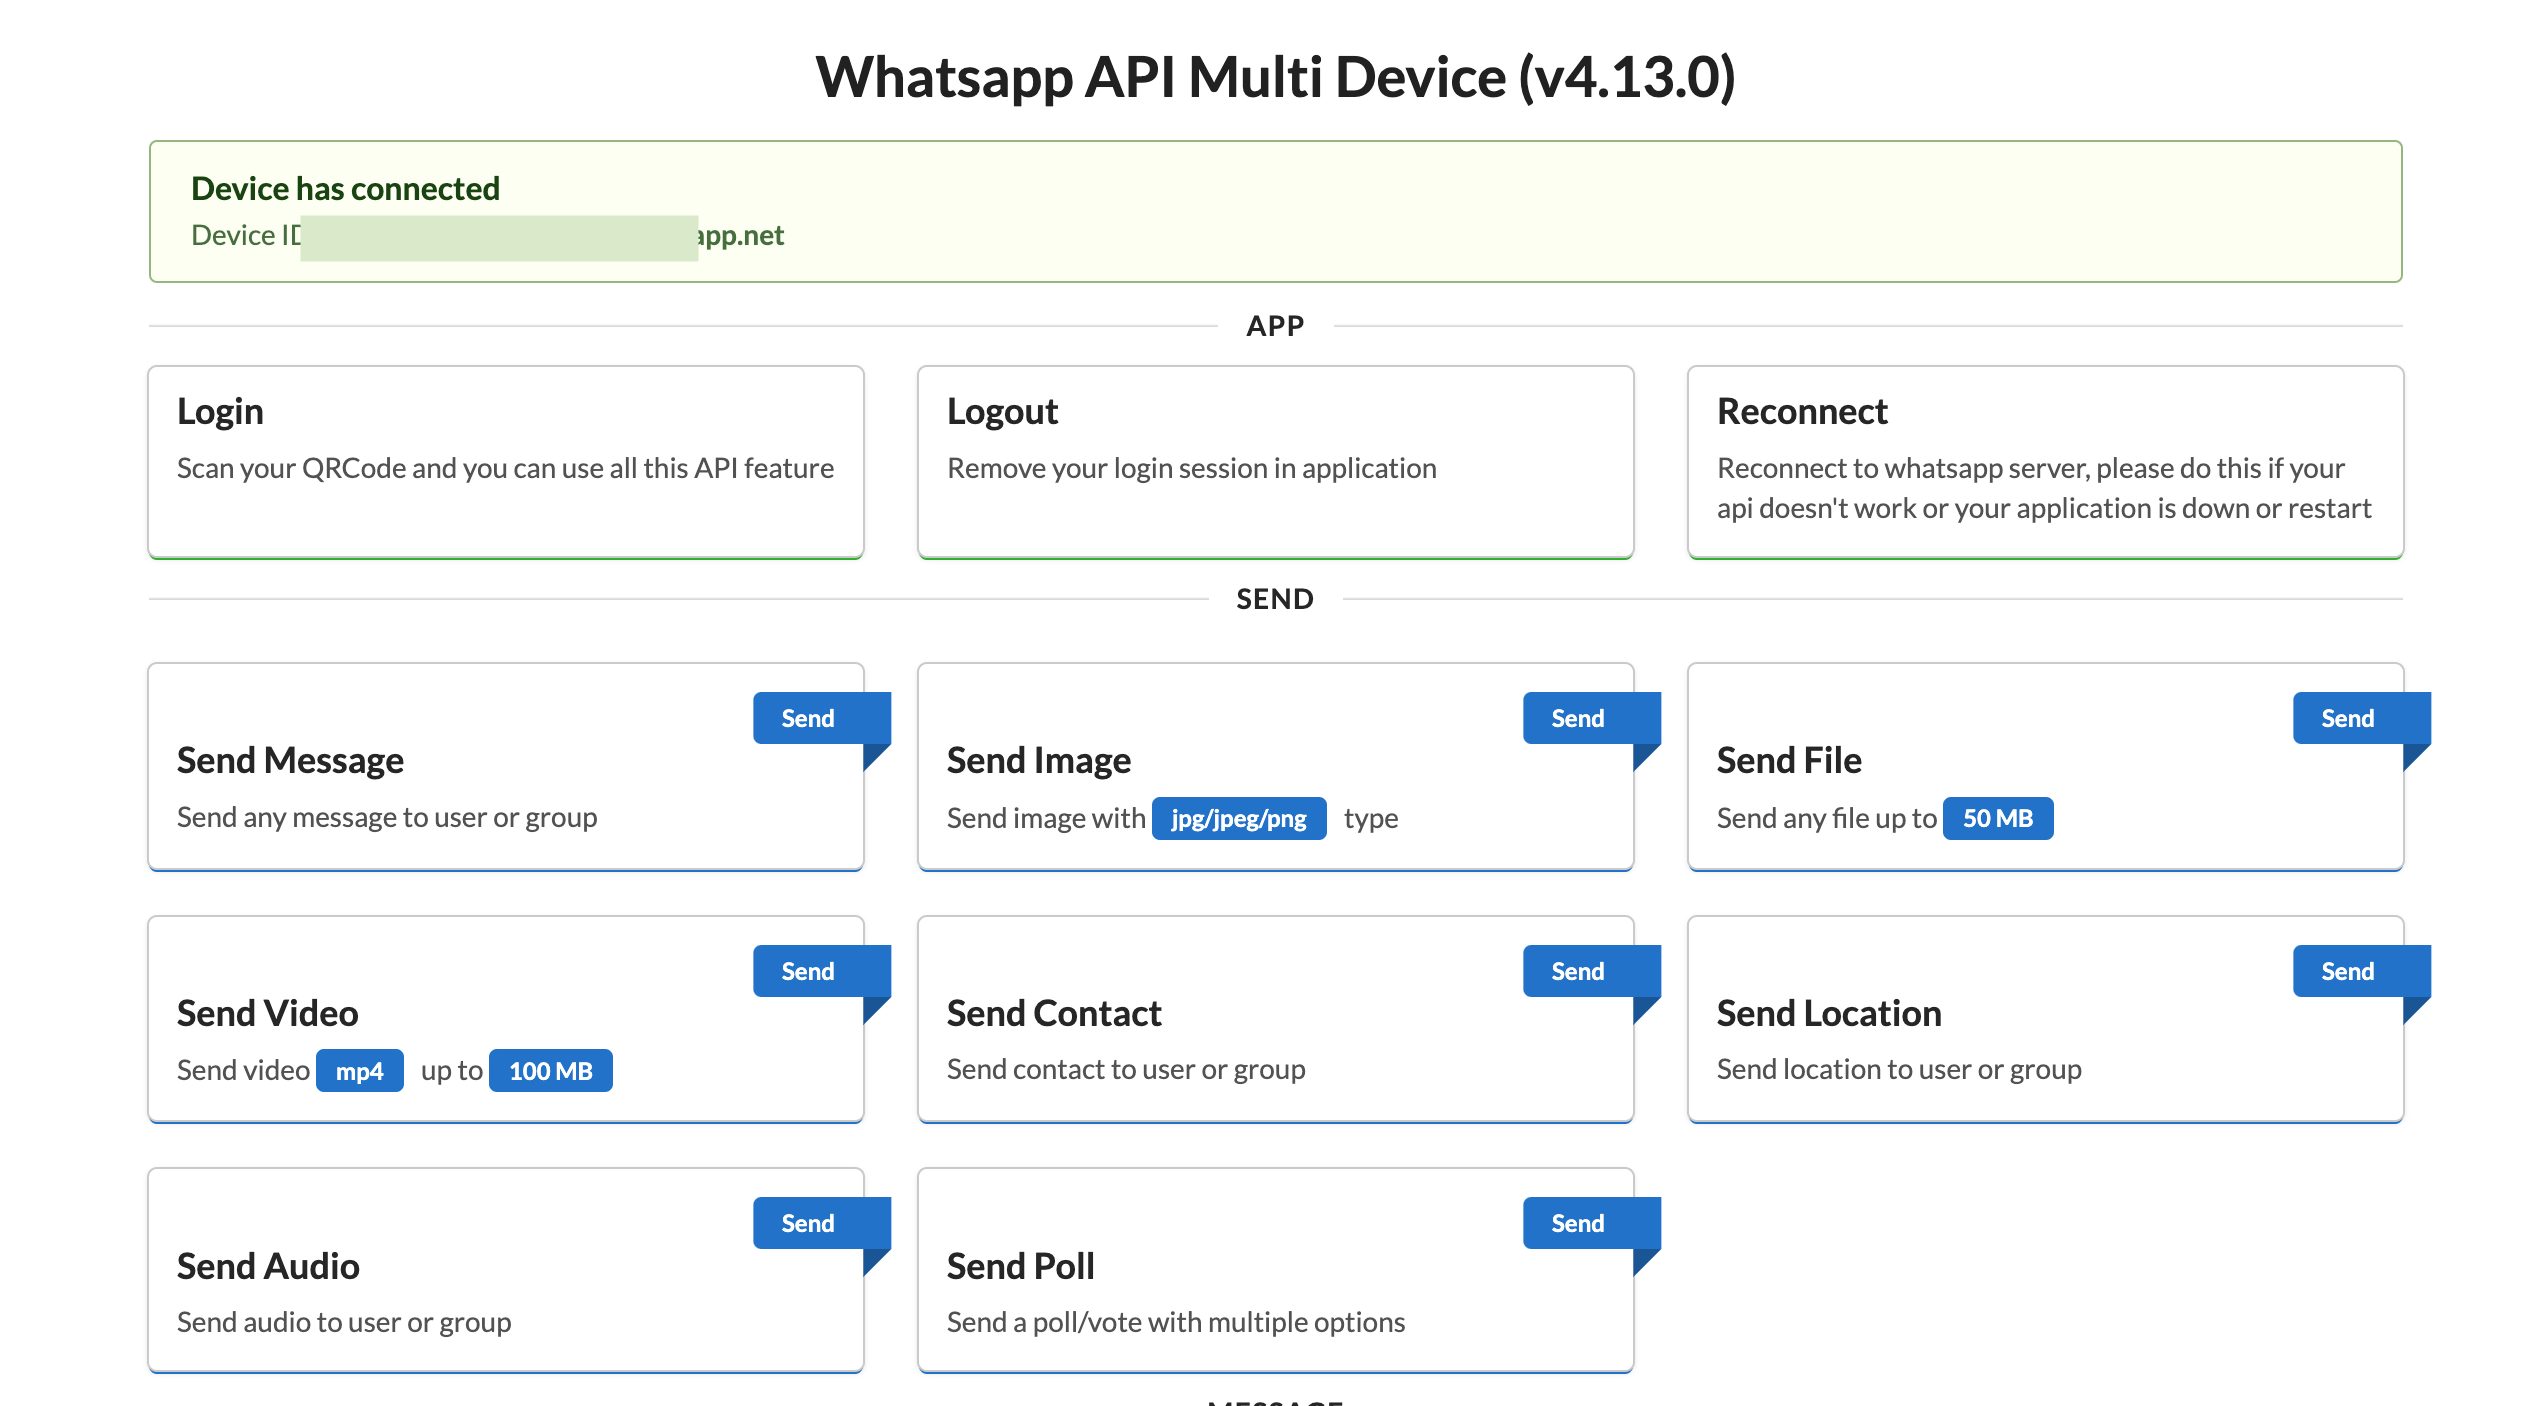
Task: Select the APP section tab
Action: click(1271, 327)
